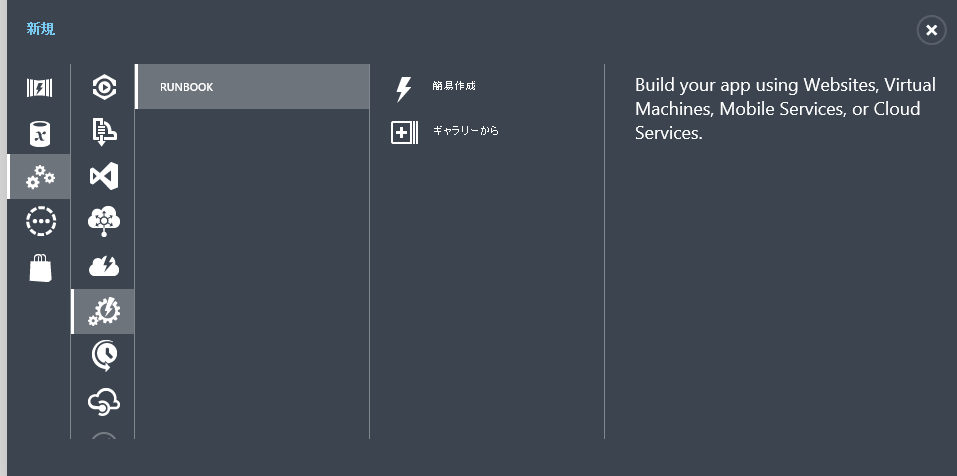Choose the ギャラリーから option label

click(465, 131)
